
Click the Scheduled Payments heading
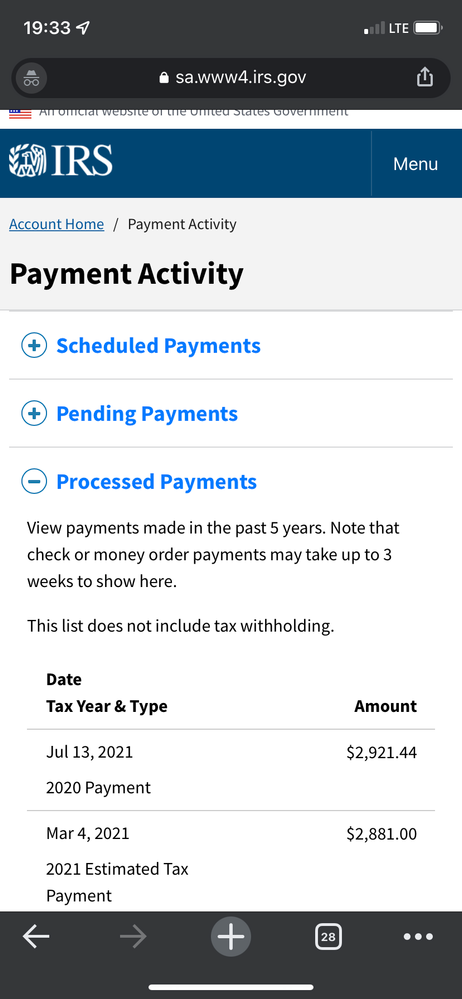click(159, 346)
